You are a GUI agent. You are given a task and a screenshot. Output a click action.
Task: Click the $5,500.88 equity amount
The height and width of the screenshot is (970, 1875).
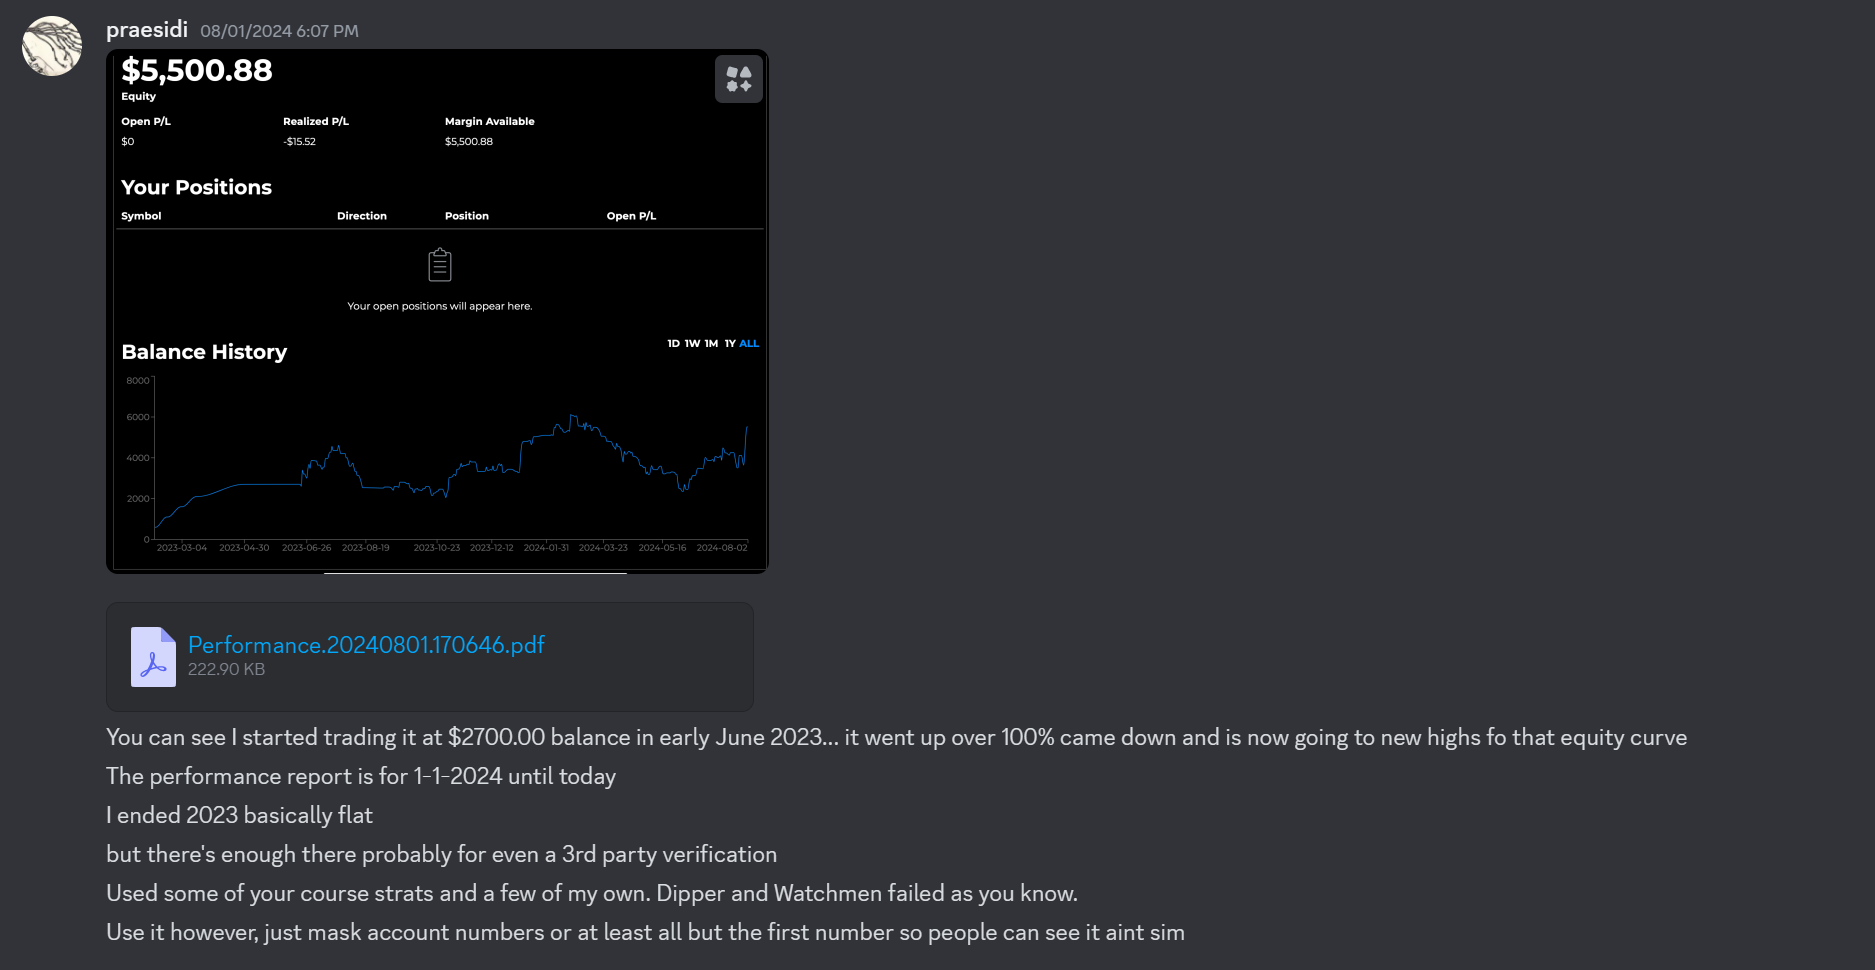(x=197, y=70)
